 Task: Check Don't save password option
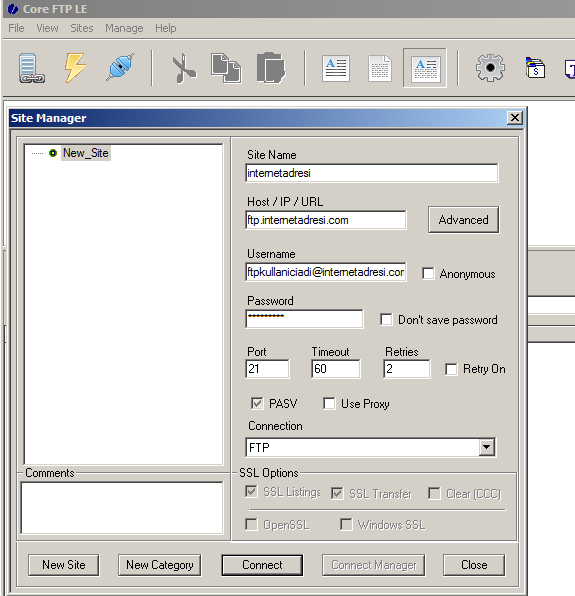pyautogui.click(x=386, y=319)
